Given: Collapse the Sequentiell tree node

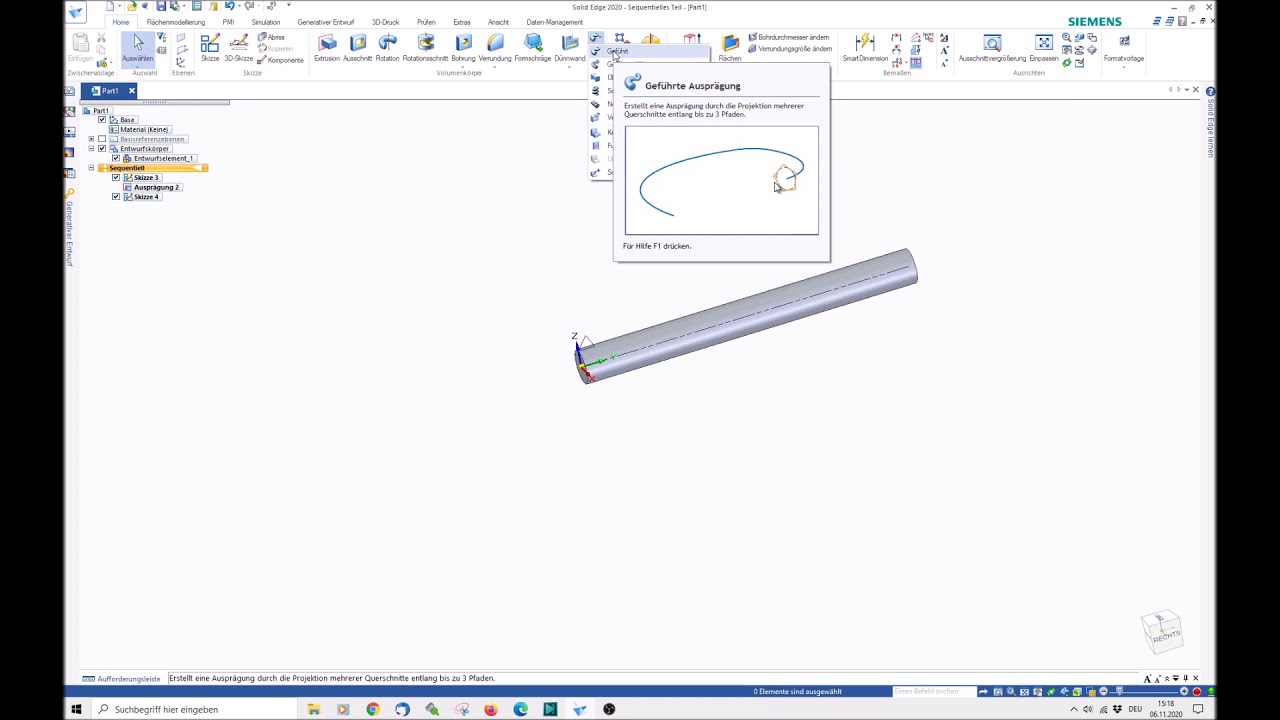Looking at the screenshot, I should [91, 168].
